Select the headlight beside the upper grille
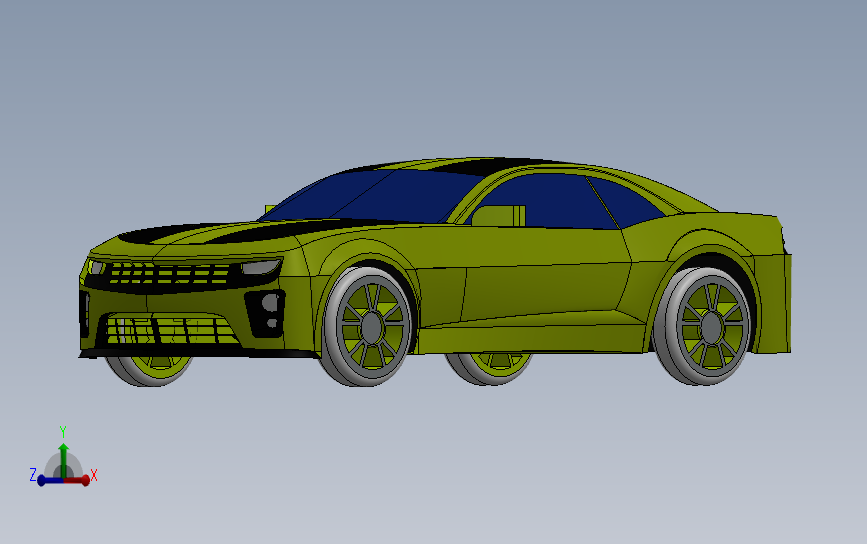The width and height of the screenshot is (867, 544). pyautogui.click(x=261, y=267)
